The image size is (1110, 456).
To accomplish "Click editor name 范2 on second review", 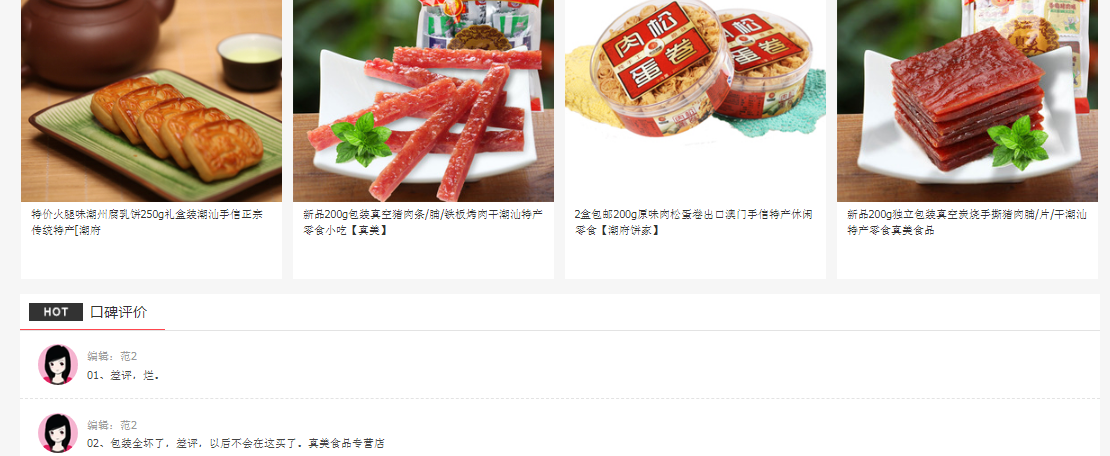I will (129, 425).
